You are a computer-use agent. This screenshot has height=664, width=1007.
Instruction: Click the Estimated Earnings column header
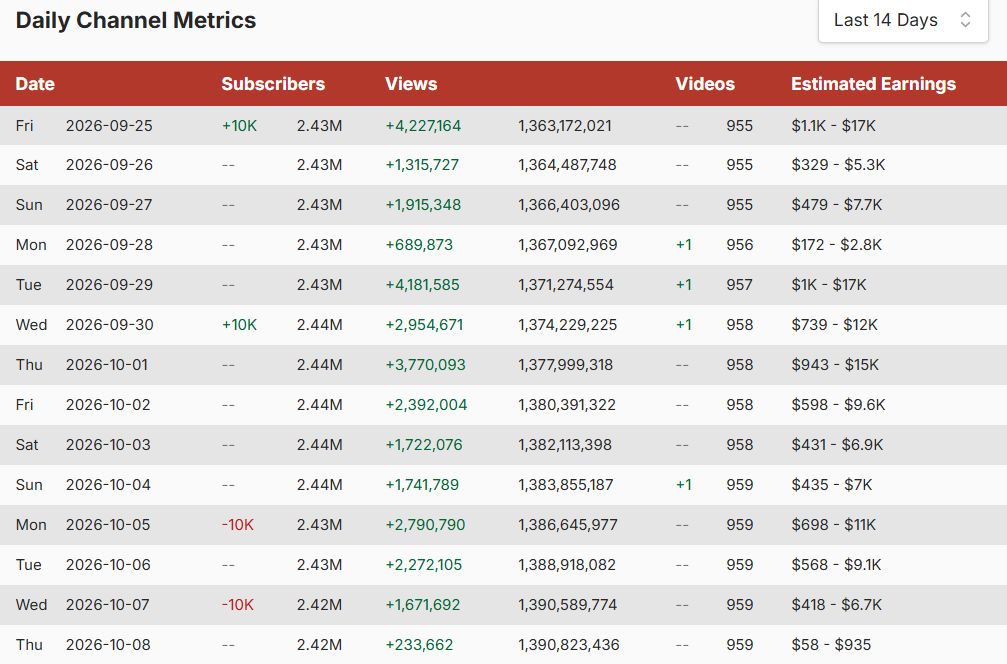tap(873, 84)
